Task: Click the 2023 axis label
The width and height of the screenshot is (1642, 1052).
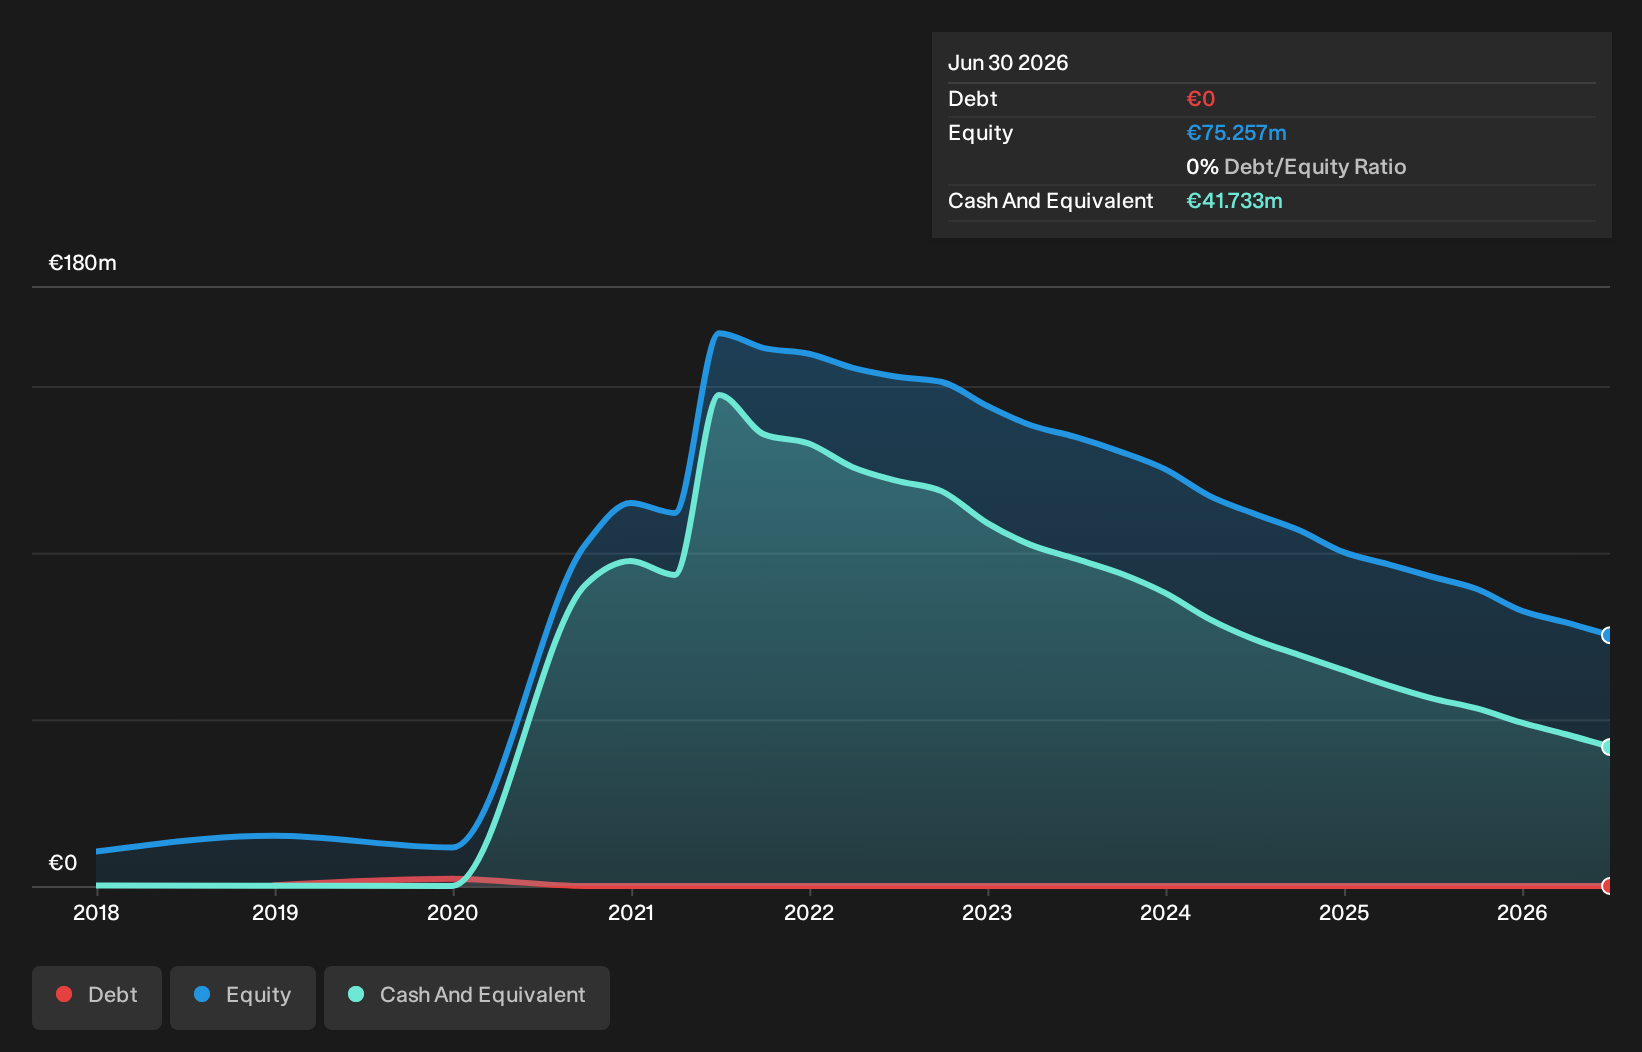Action: point(987,913)
